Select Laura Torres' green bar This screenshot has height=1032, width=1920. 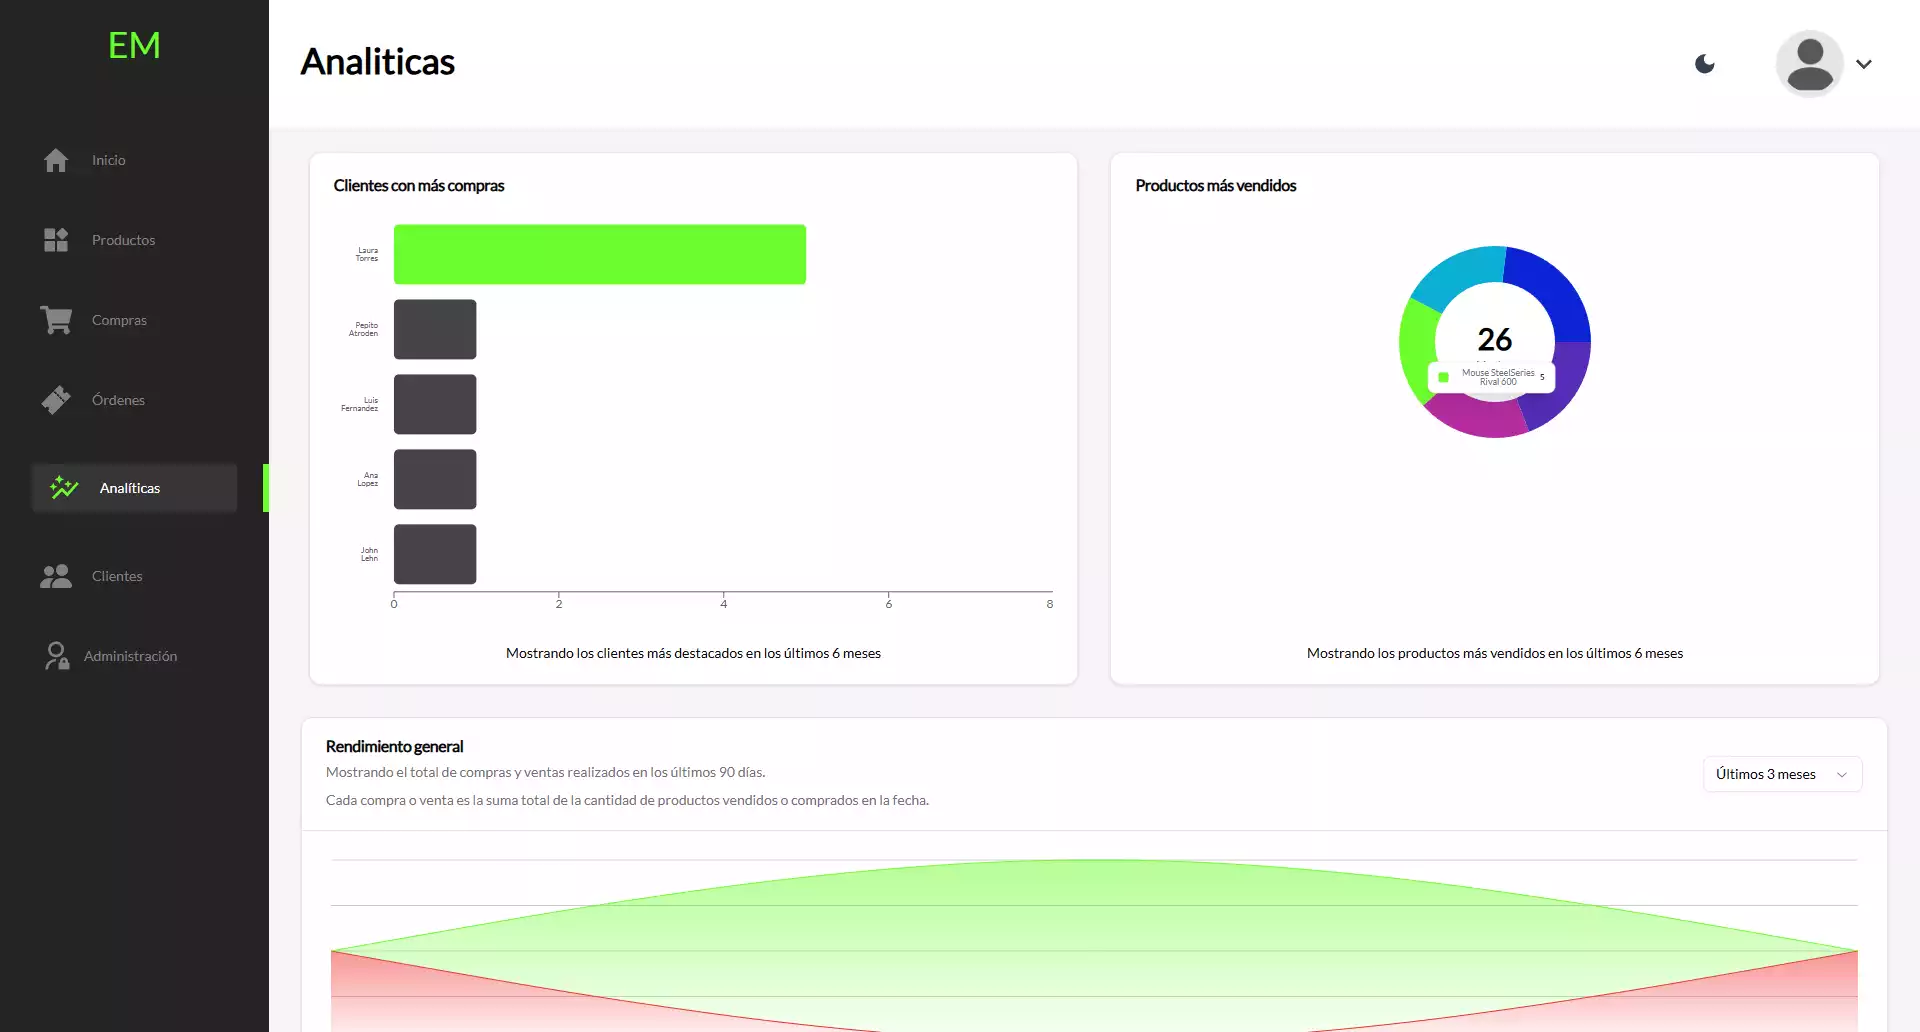click(x=600, y=254)
